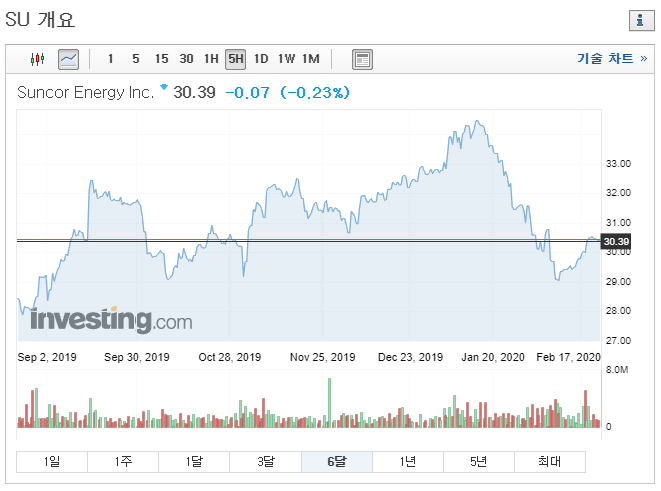The image size is (661, 491).
Task: Click the SU 개요 heading
Action: 40,20
